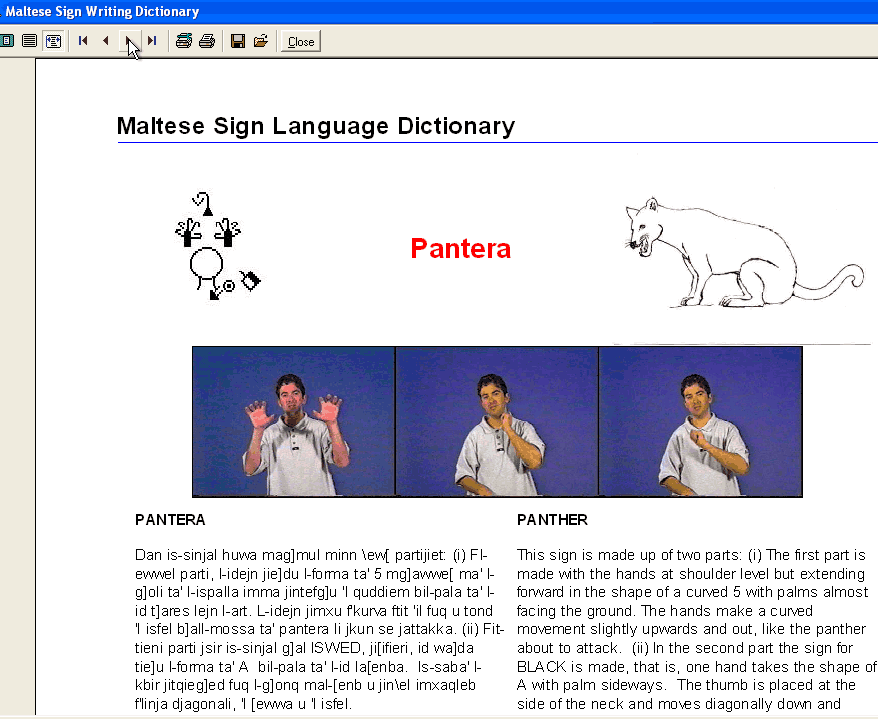This screenshot has width=878, height=719.
Task: Click the PANTERA Maltese heading
Action: [x=170, y=520]
